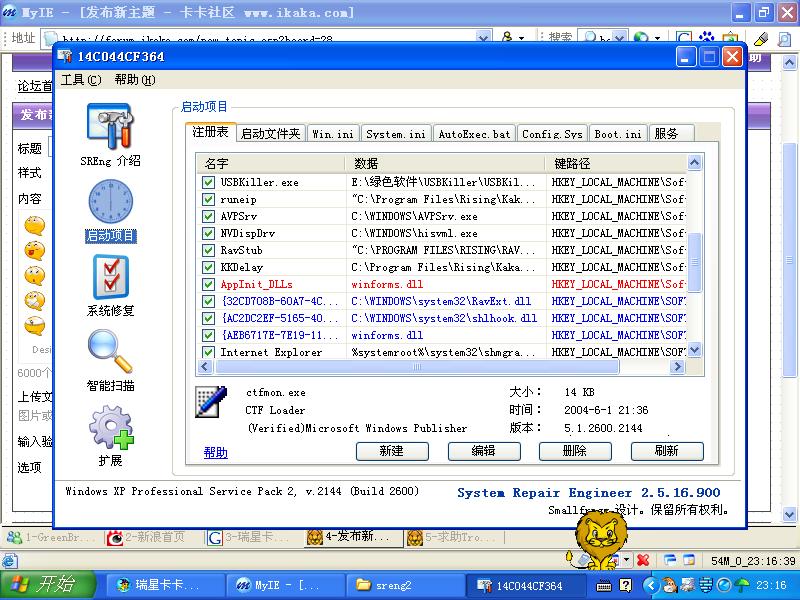Uncheck the USBKiller.exe startup entry
800x600 pixels.
208,182
